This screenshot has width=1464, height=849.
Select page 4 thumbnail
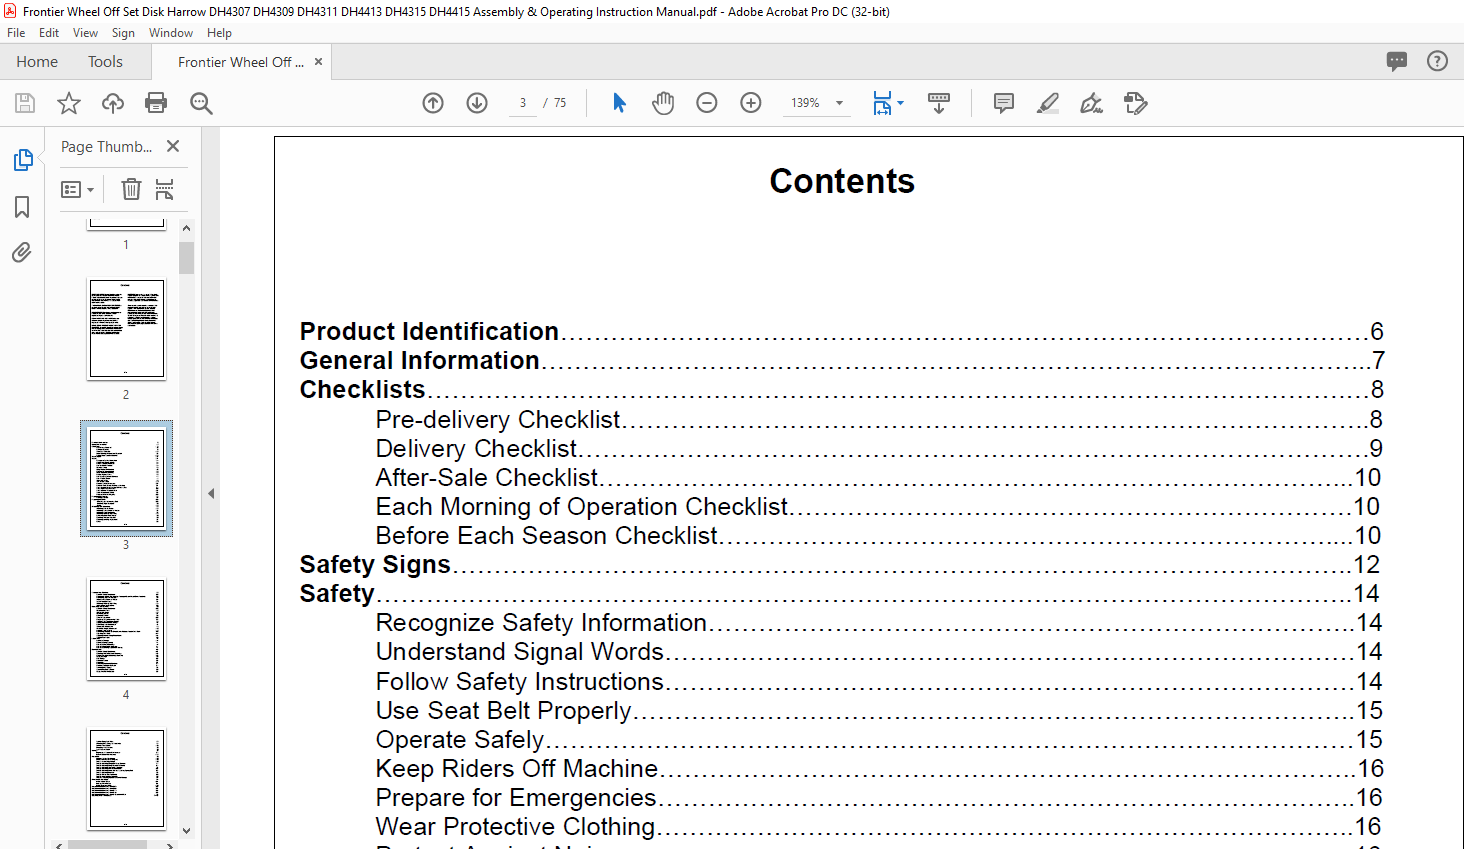[x=127, y=629]
